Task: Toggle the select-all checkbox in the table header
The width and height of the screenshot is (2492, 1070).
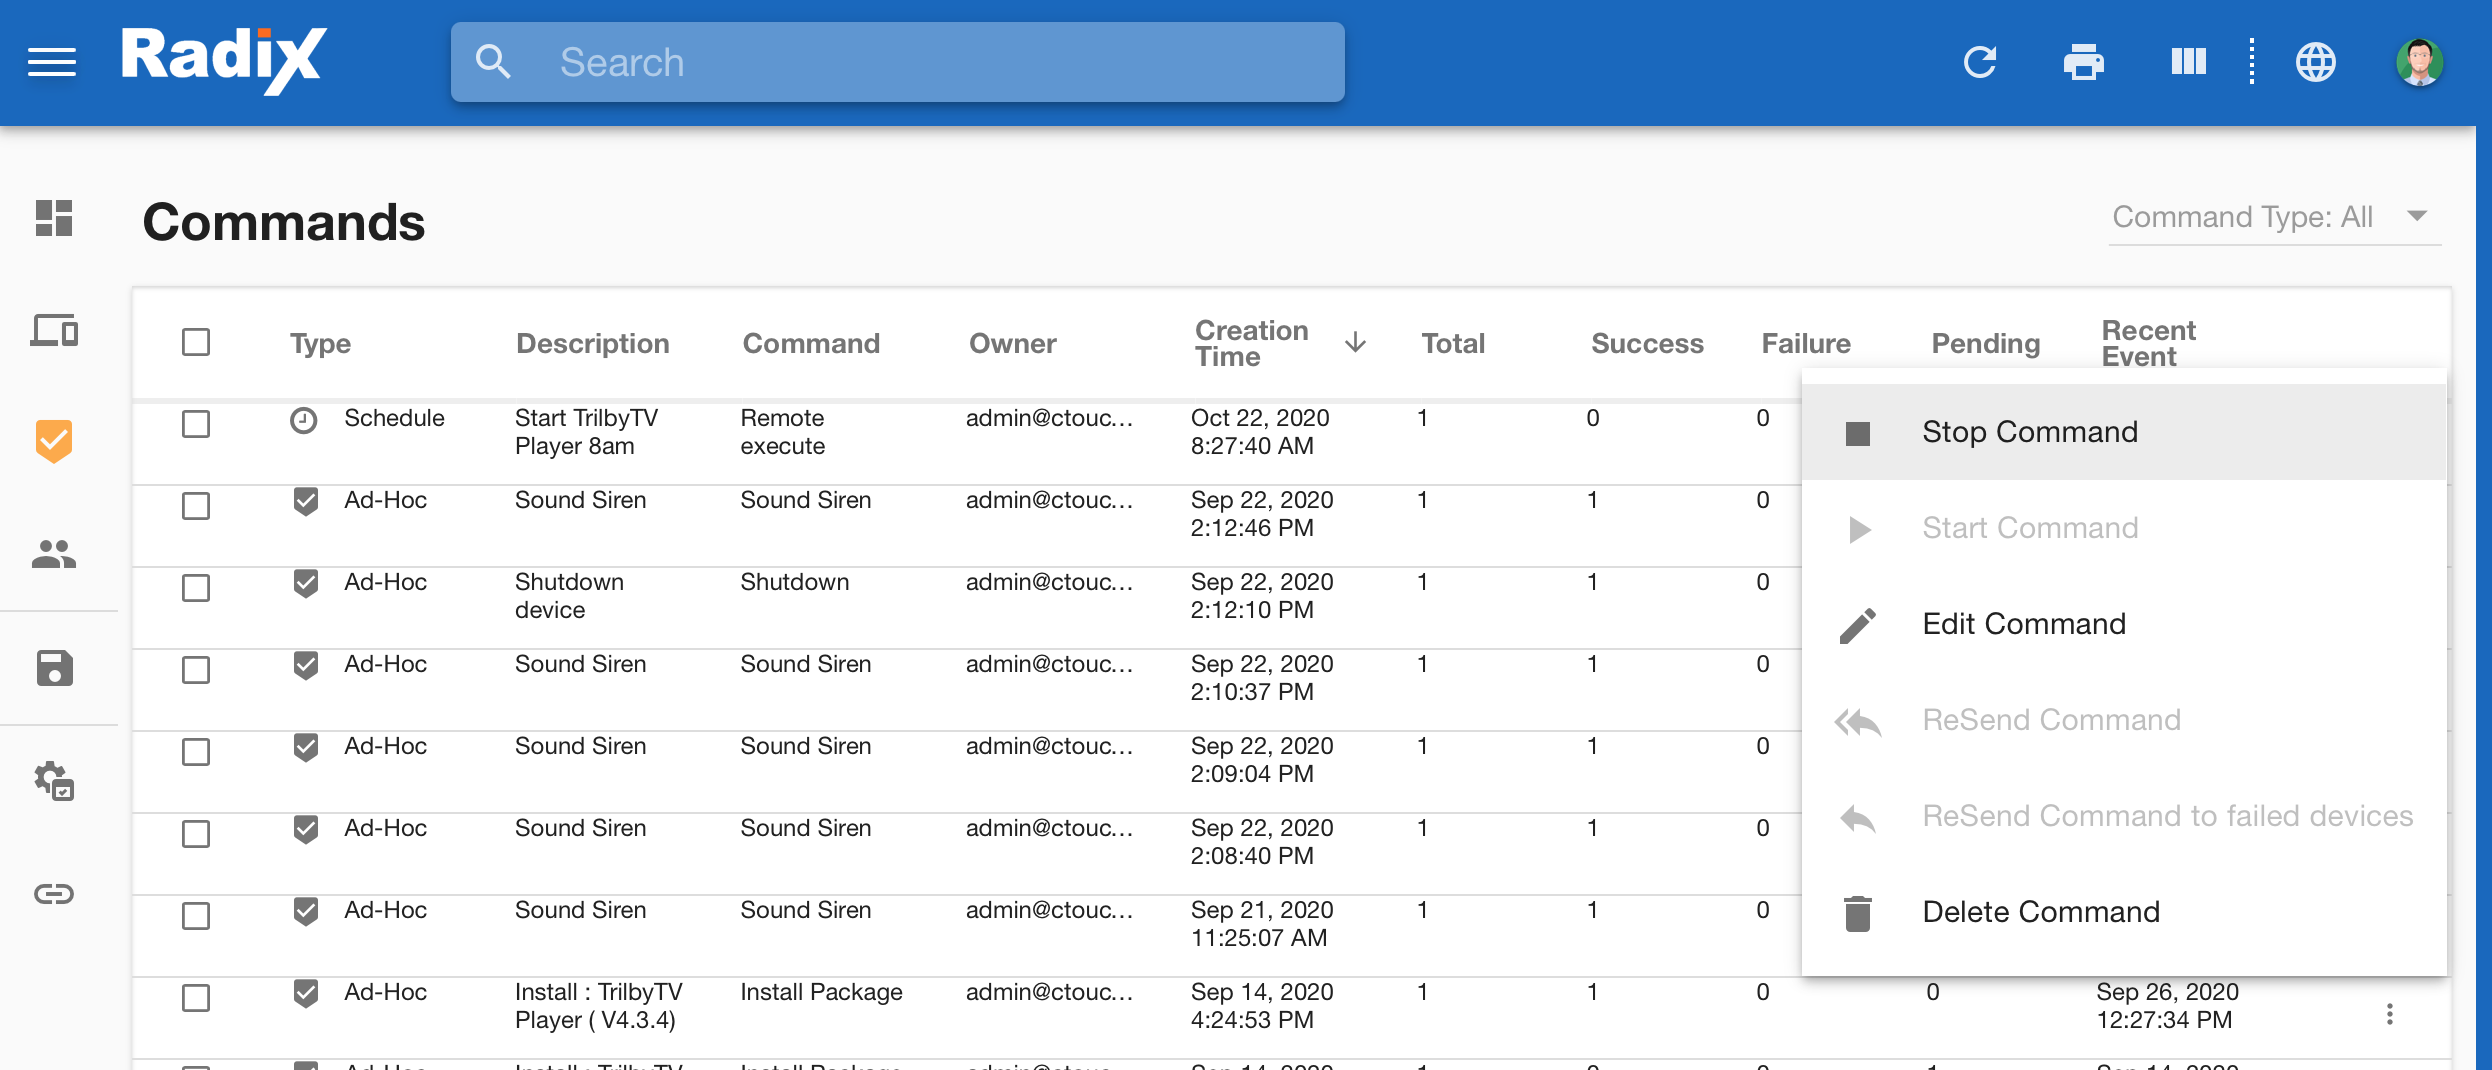Action: point(196,343)
